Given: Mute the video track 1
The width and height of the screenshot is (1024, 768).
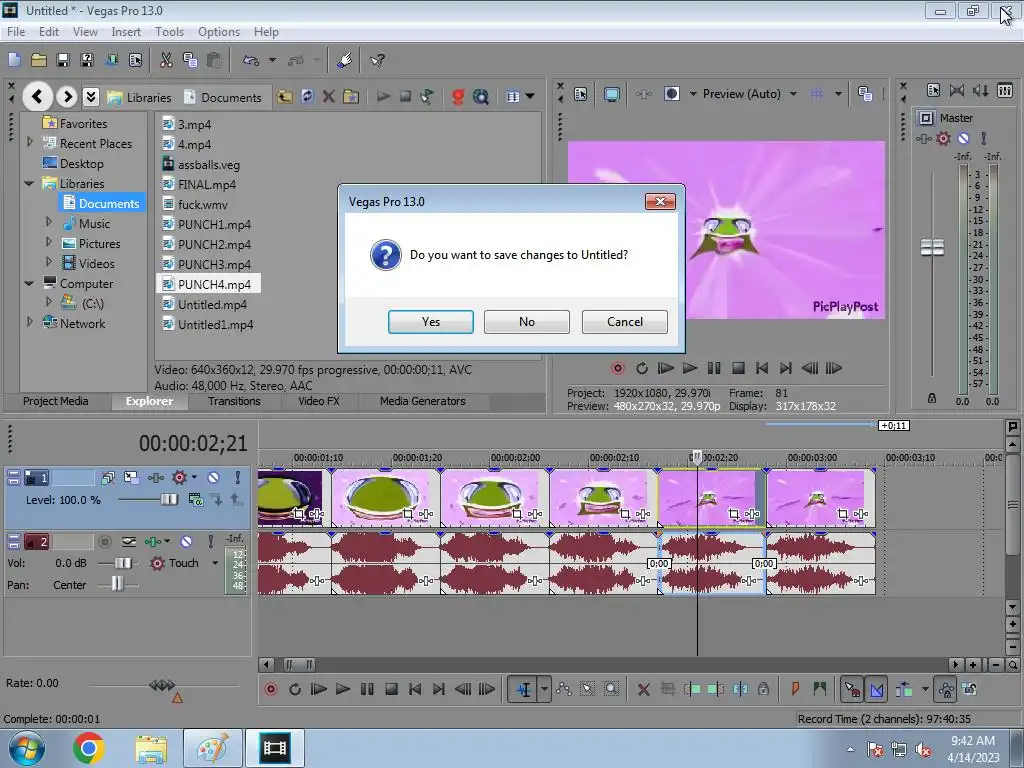Looking at the screenshot, I should pyautogui.click(x=213, y=477).
